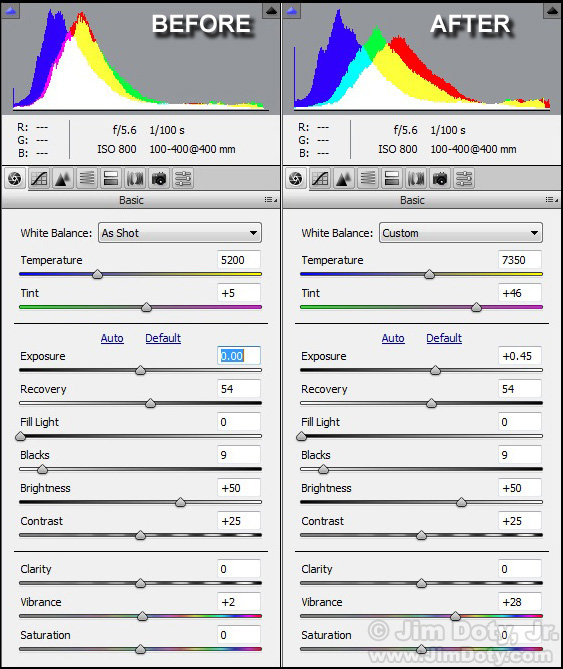Viewport: 563px width, 669px height.
Task: Open the Detail tab icon in BEFORE panel
Action: click(x=63, y=178)
